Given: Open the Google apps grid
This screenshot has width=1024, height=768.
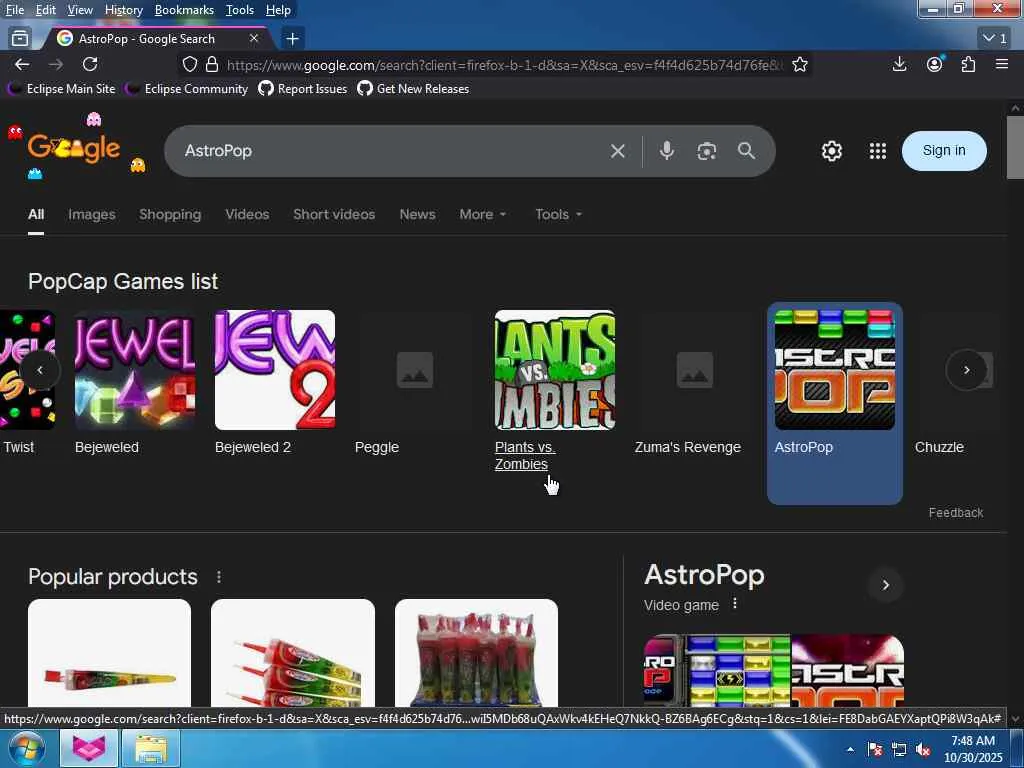Looking at the screenshot, I should [878, 151].
